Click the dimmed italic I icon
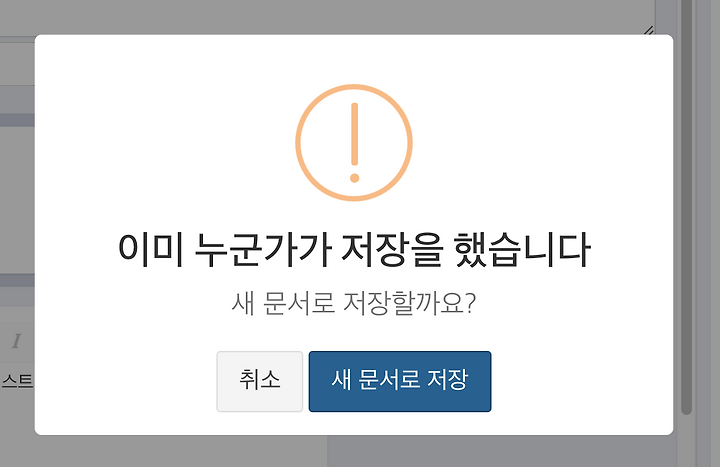The height and width of the screenshot is (467, 720). [x=17, y=341]
